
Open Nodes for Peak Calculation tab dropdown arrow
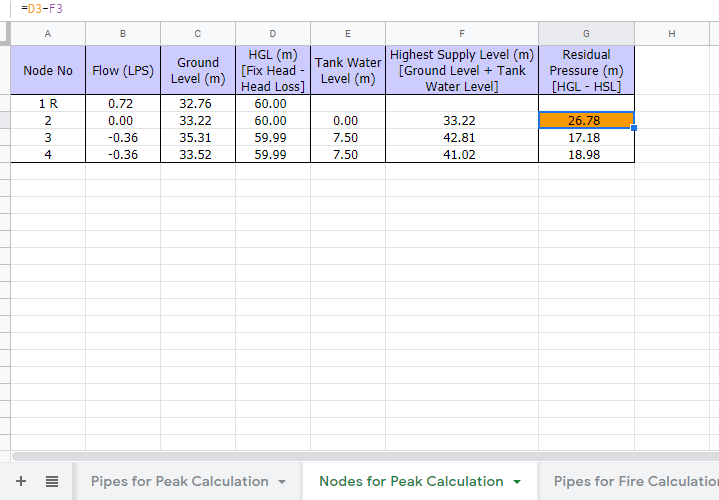pos(517,482)
